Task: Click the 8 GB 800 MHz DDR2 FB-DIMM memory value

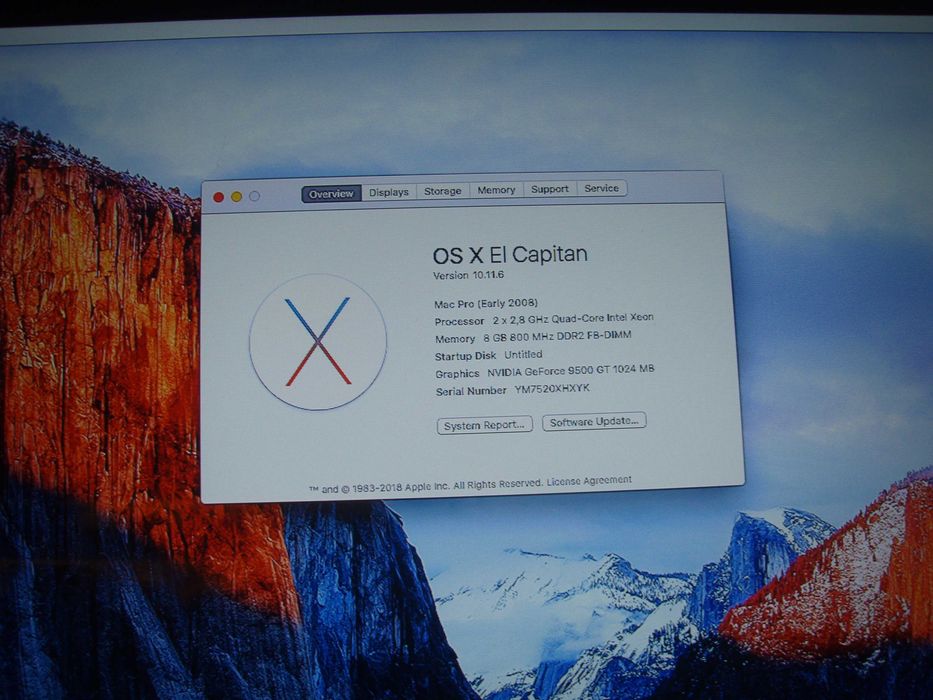Action: [557, 336]
